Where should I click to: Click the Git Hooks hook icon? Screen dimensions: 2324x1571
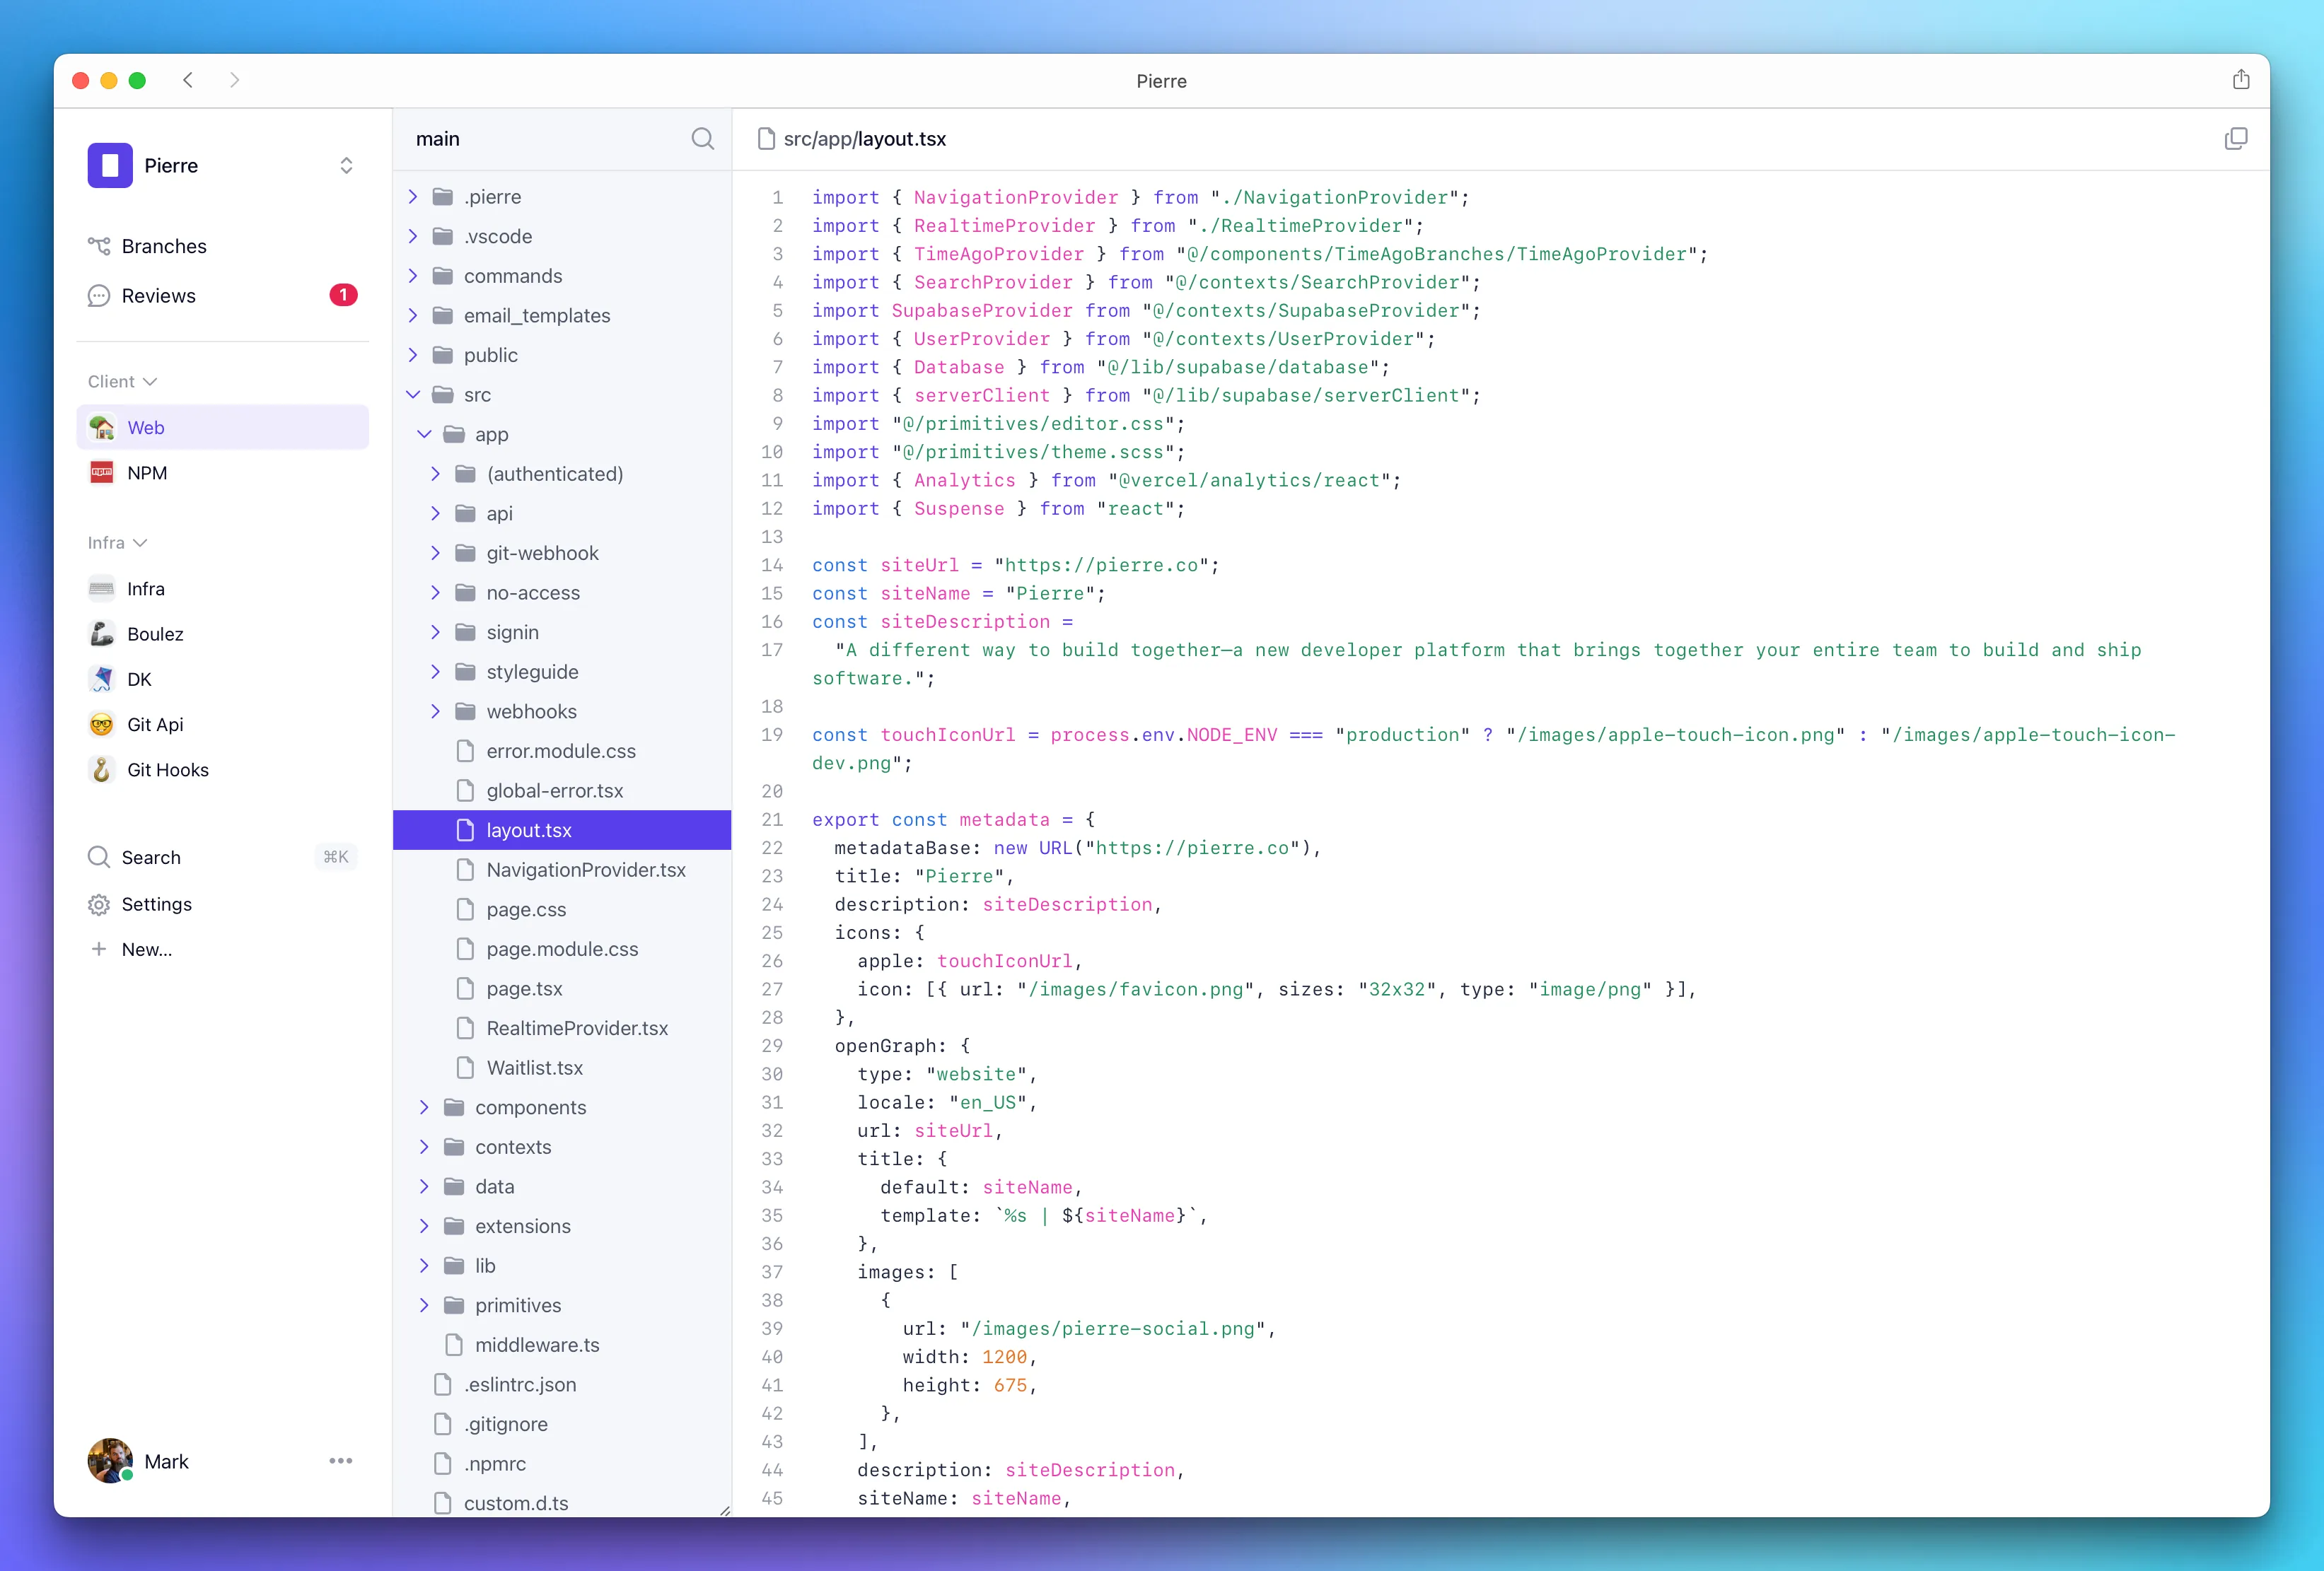(x=102, y=770)
